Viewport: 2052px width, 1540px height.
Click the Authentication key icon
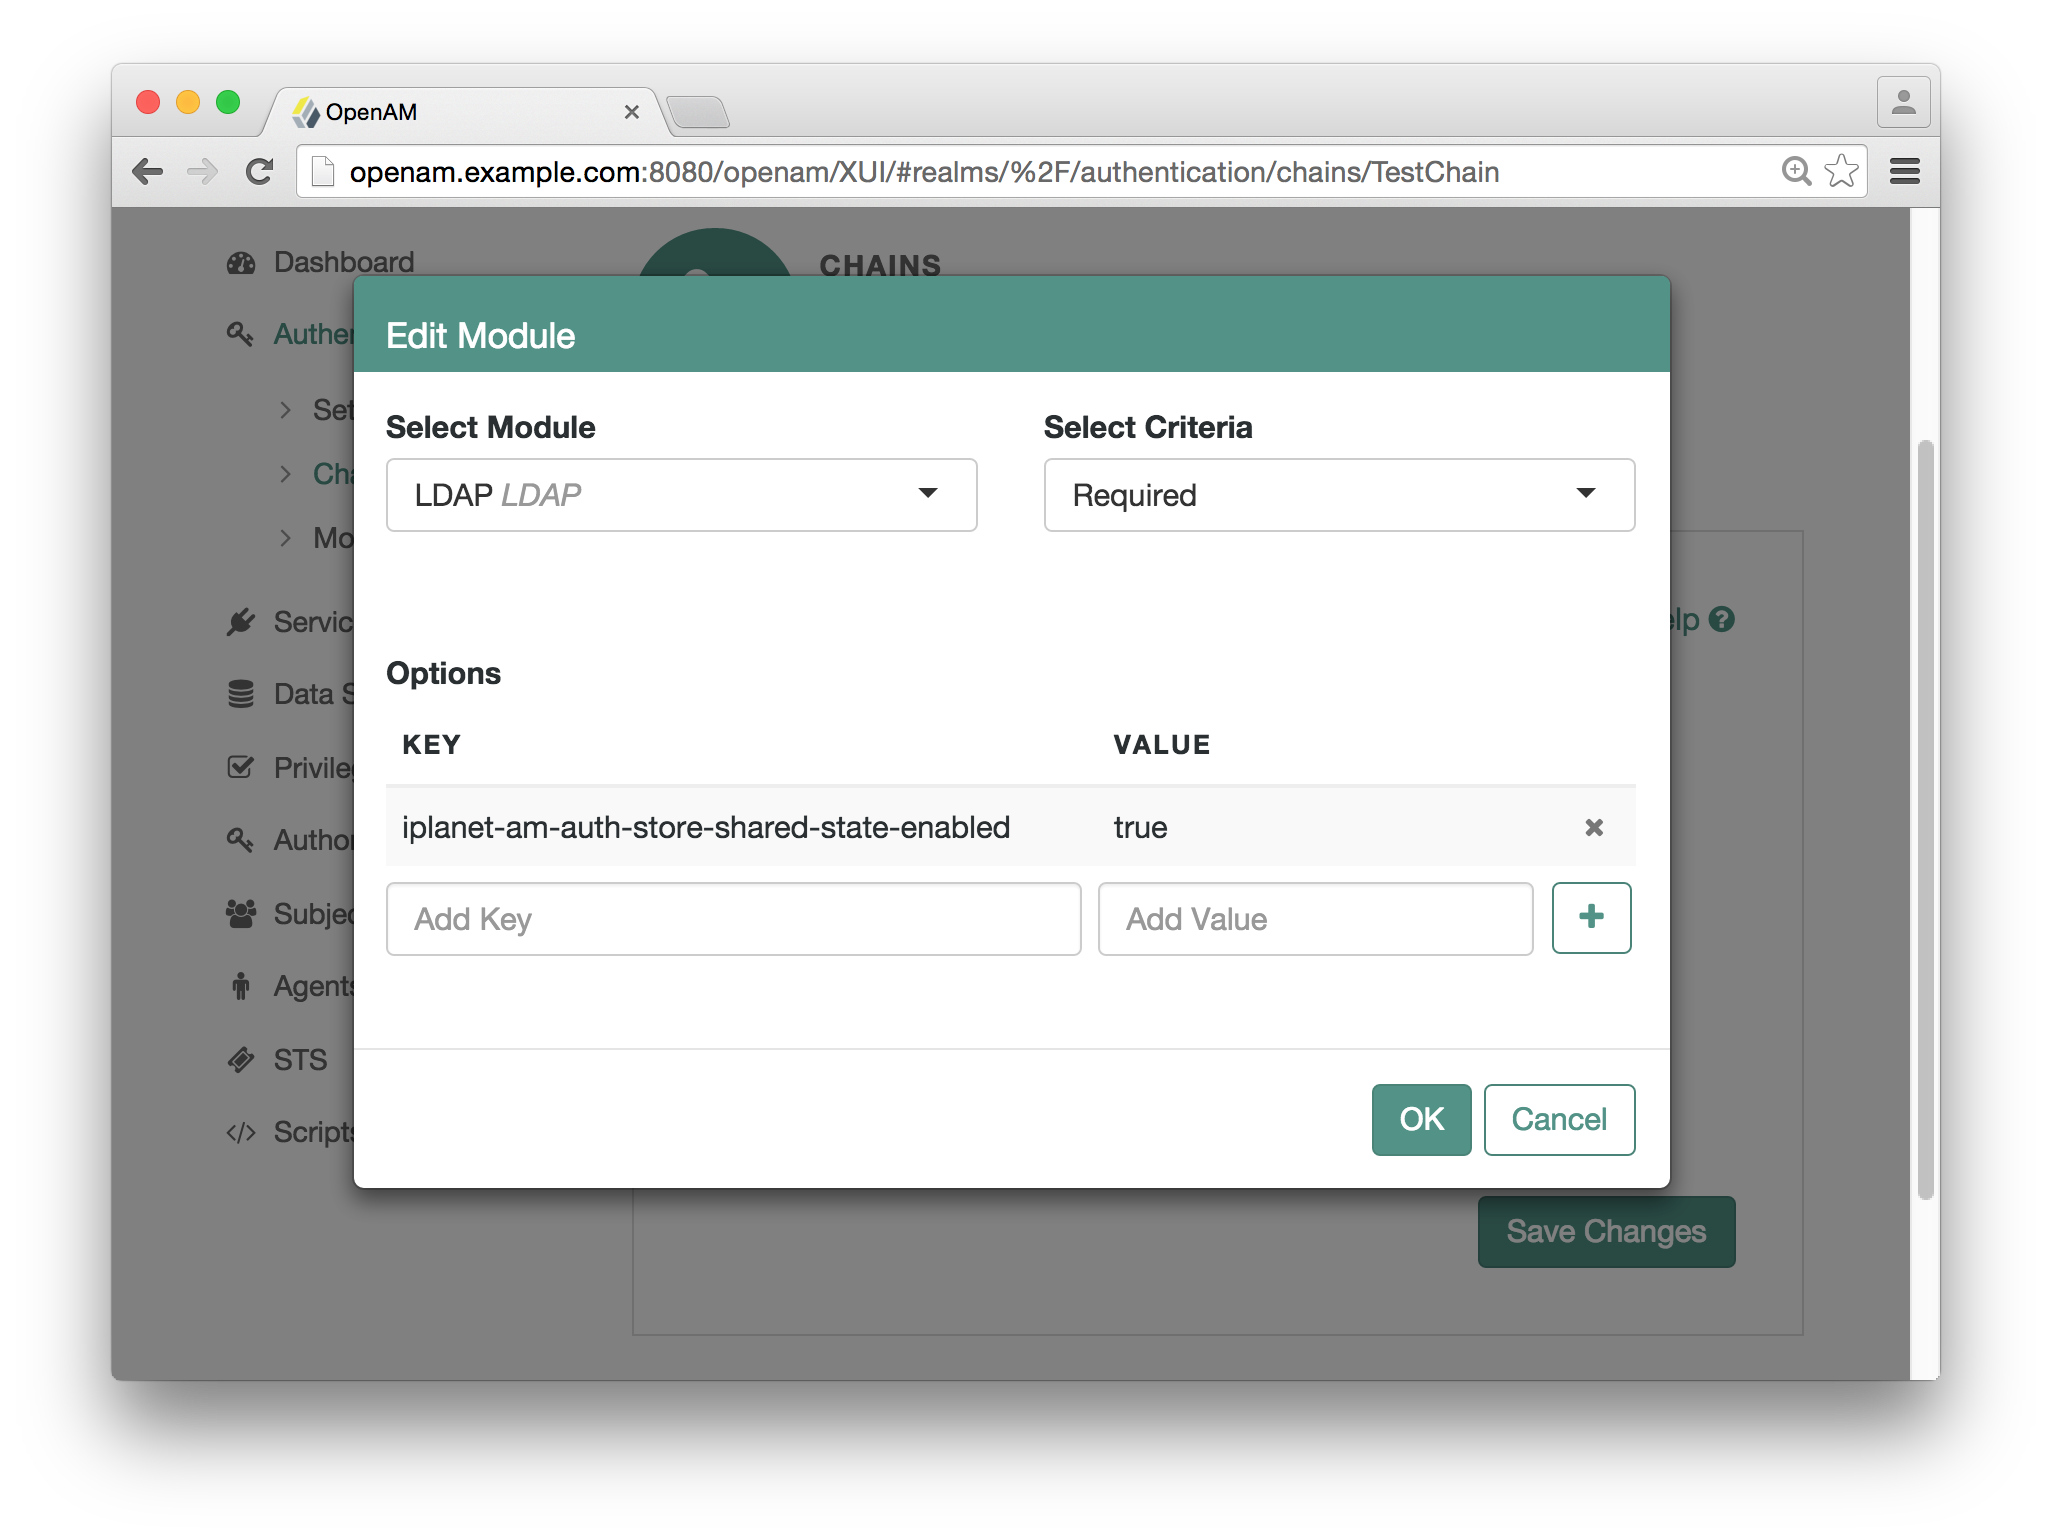click(240, 334)
